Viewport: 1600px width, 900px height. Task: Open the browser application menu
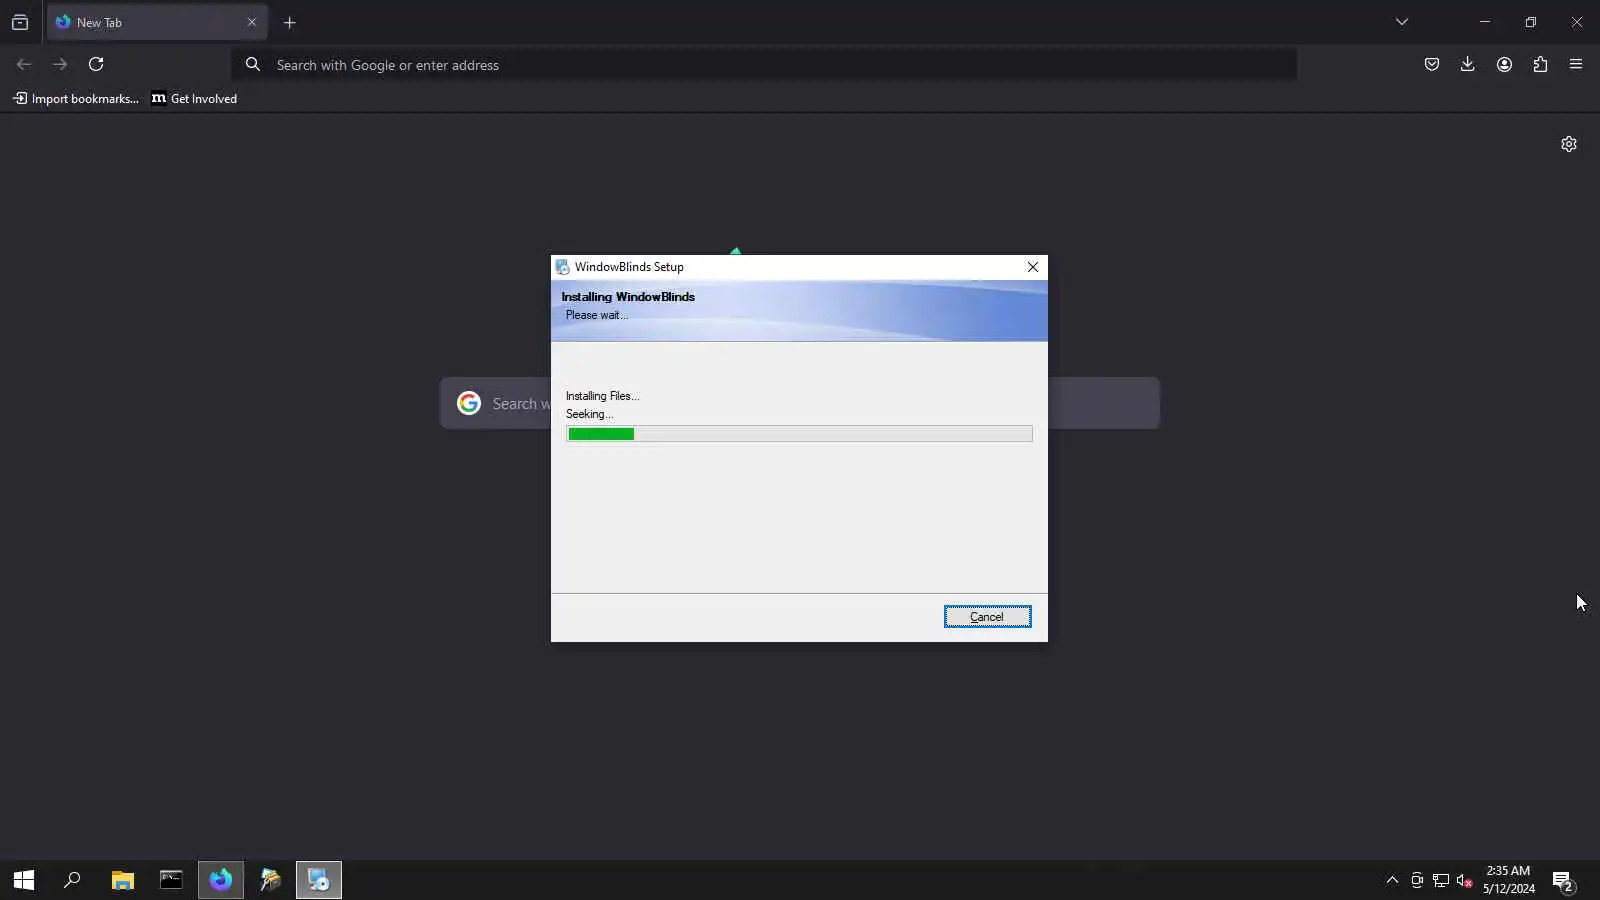coord(1576,64)
